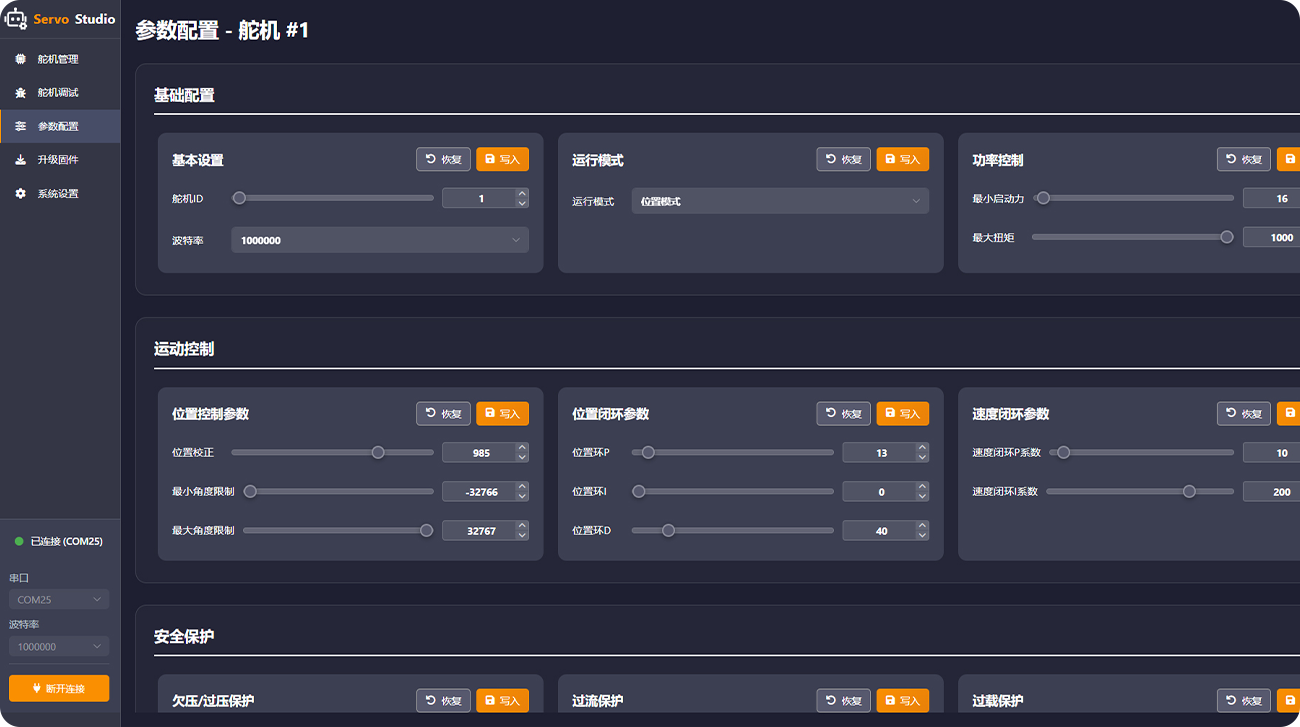Increase 位置环P with the up arrow
1300x727 pixels.
(x=922, y=448)
